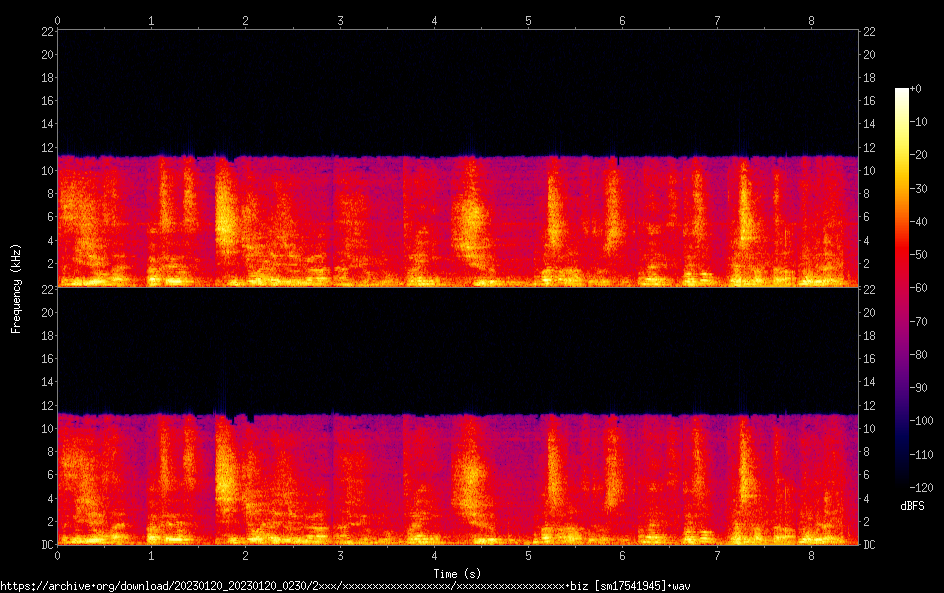Click the 7-second tick on the bottom time axis
The width and height of the screenshot is (944, 593).
click(717, 555)
